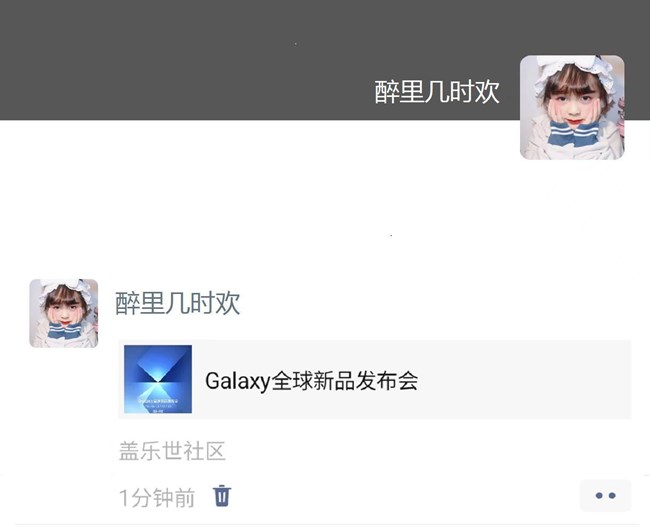Image resolution: width=650 pixels, height=531 pixels.
Task: Click empty gray area inside the link card
Action: click(x=522, y=379)
